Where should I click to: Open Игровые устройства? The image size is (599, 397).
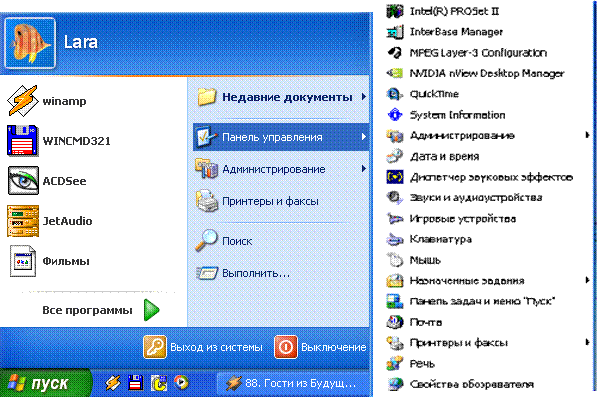pos(452,219)
